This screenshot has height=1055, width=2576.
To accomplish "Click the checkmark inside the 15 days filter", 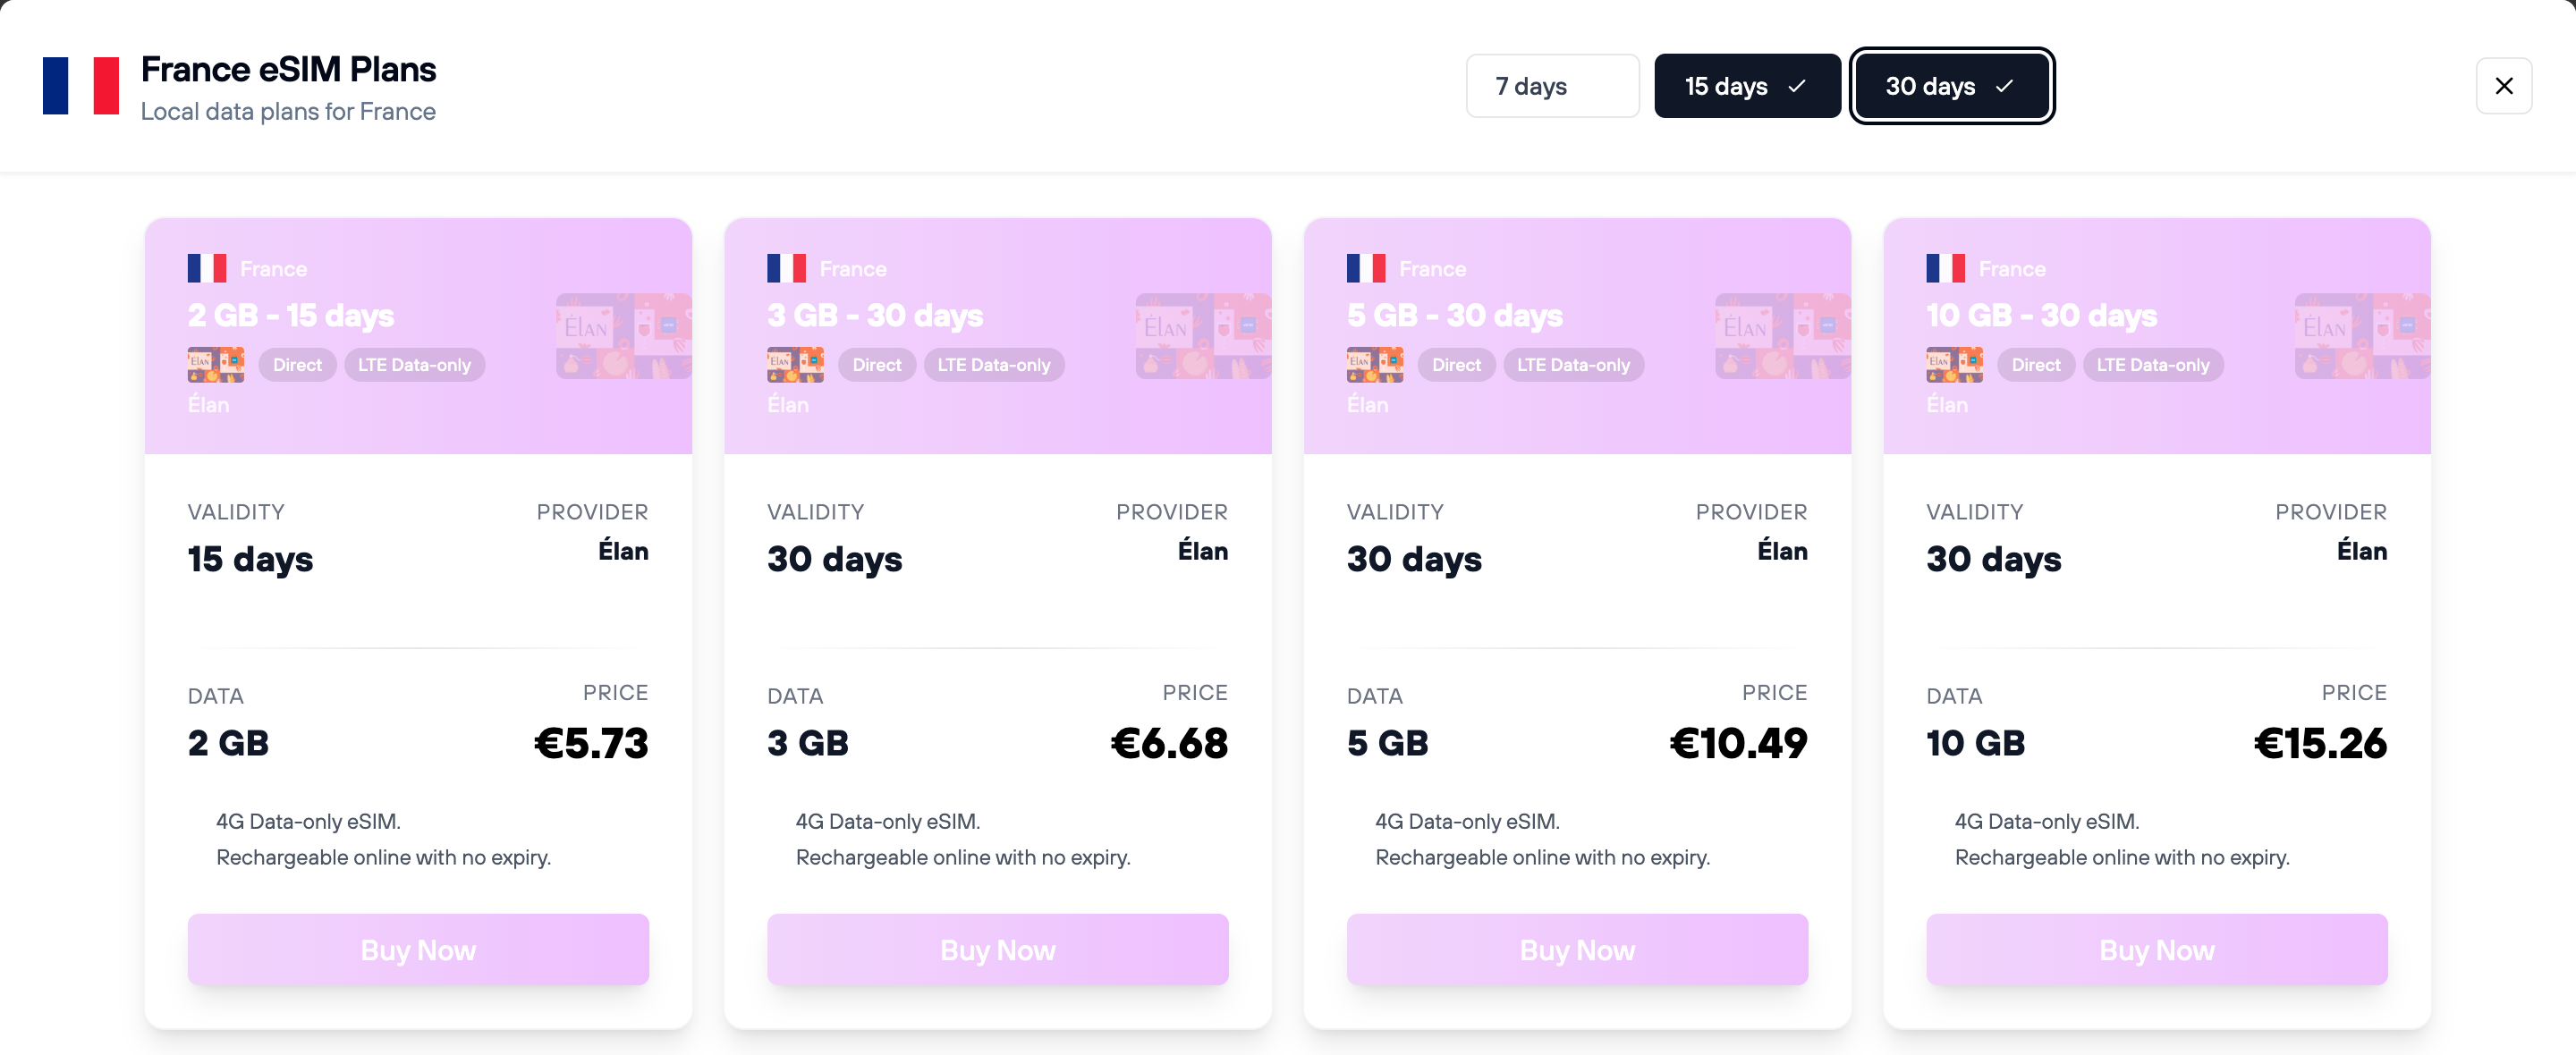I will tap(1797, 86).
